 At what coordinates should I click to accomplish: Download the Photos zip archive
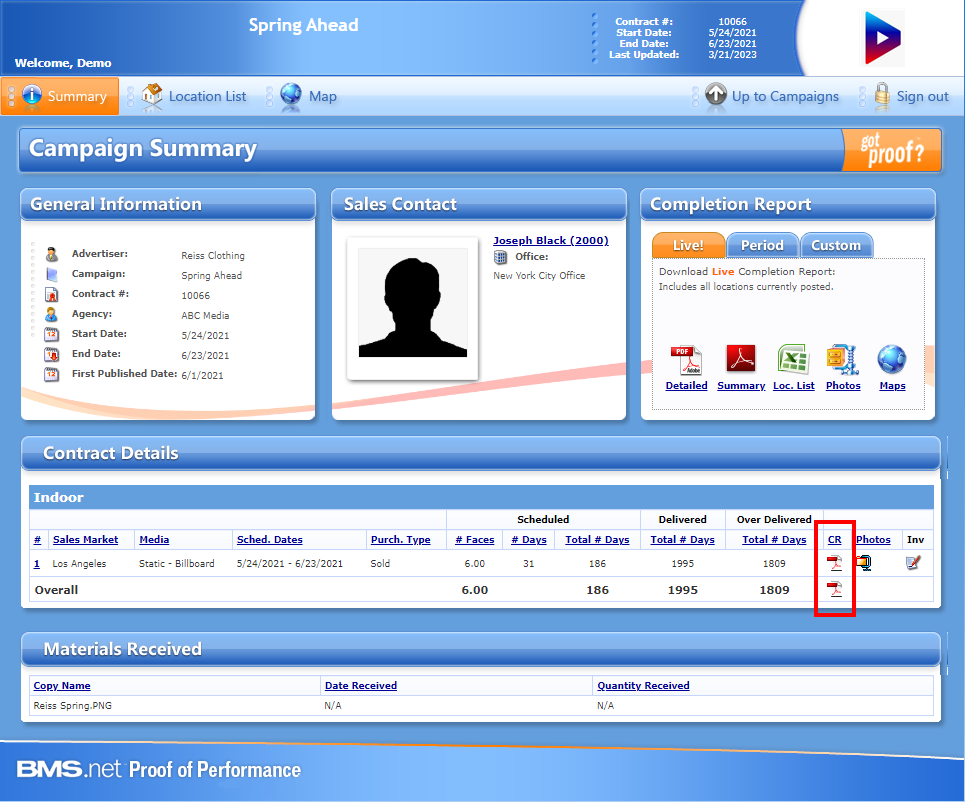tap(843, 361)
